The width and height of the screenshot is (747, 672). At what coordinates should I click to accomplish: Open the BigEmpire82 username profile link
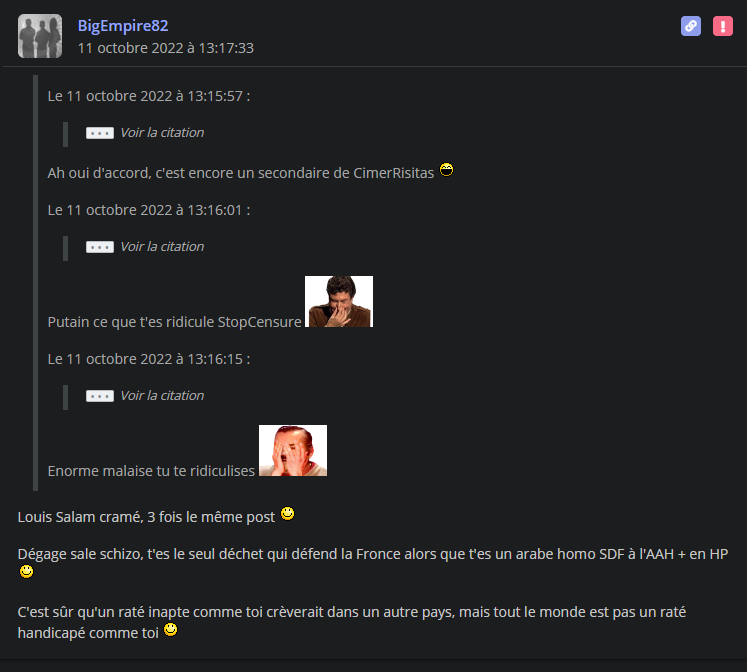tap(123, 26)
